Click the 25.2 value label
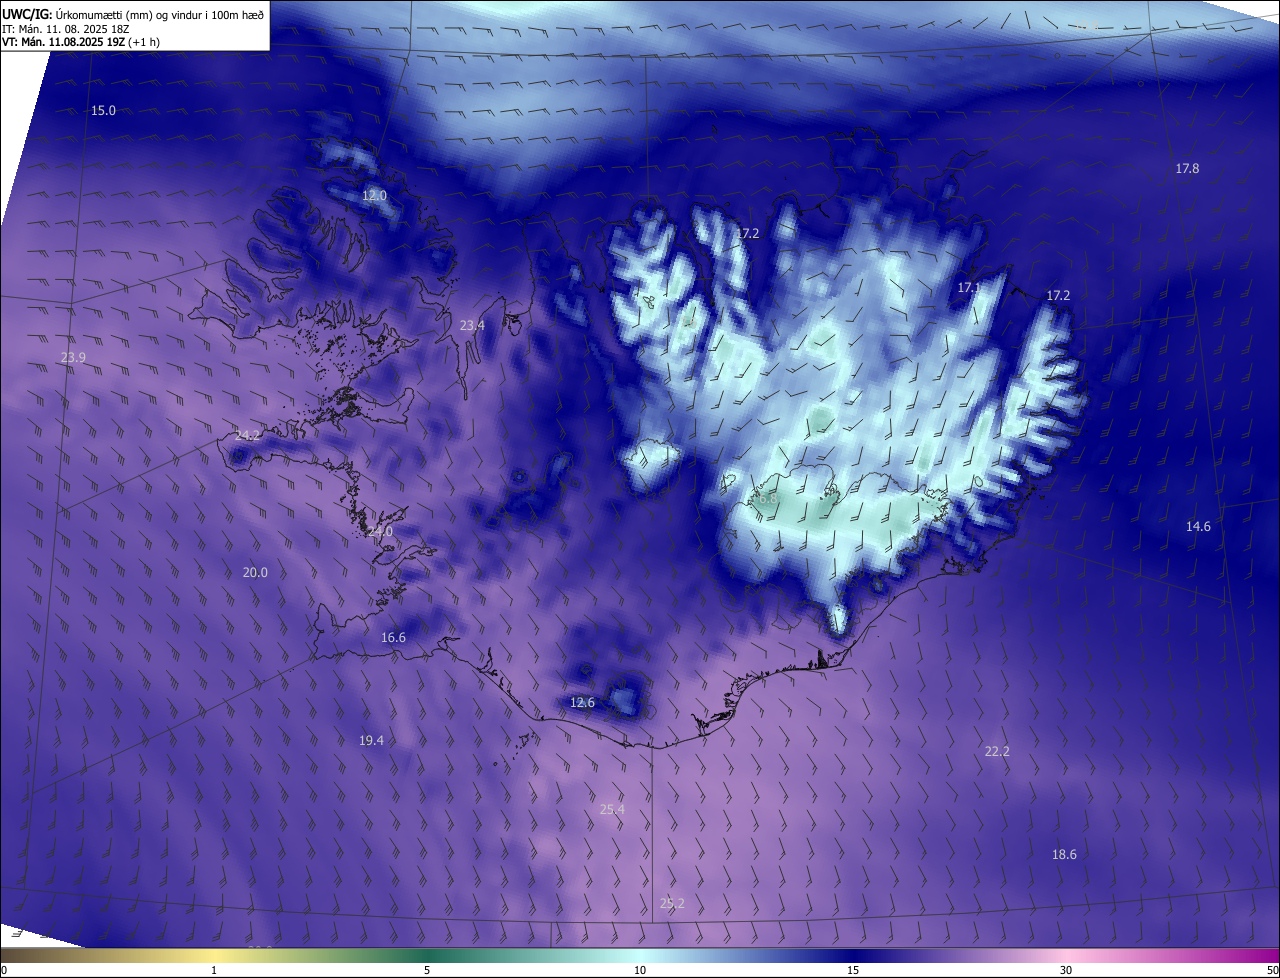This screenshot has height=978, width=1280. point(672,903)
